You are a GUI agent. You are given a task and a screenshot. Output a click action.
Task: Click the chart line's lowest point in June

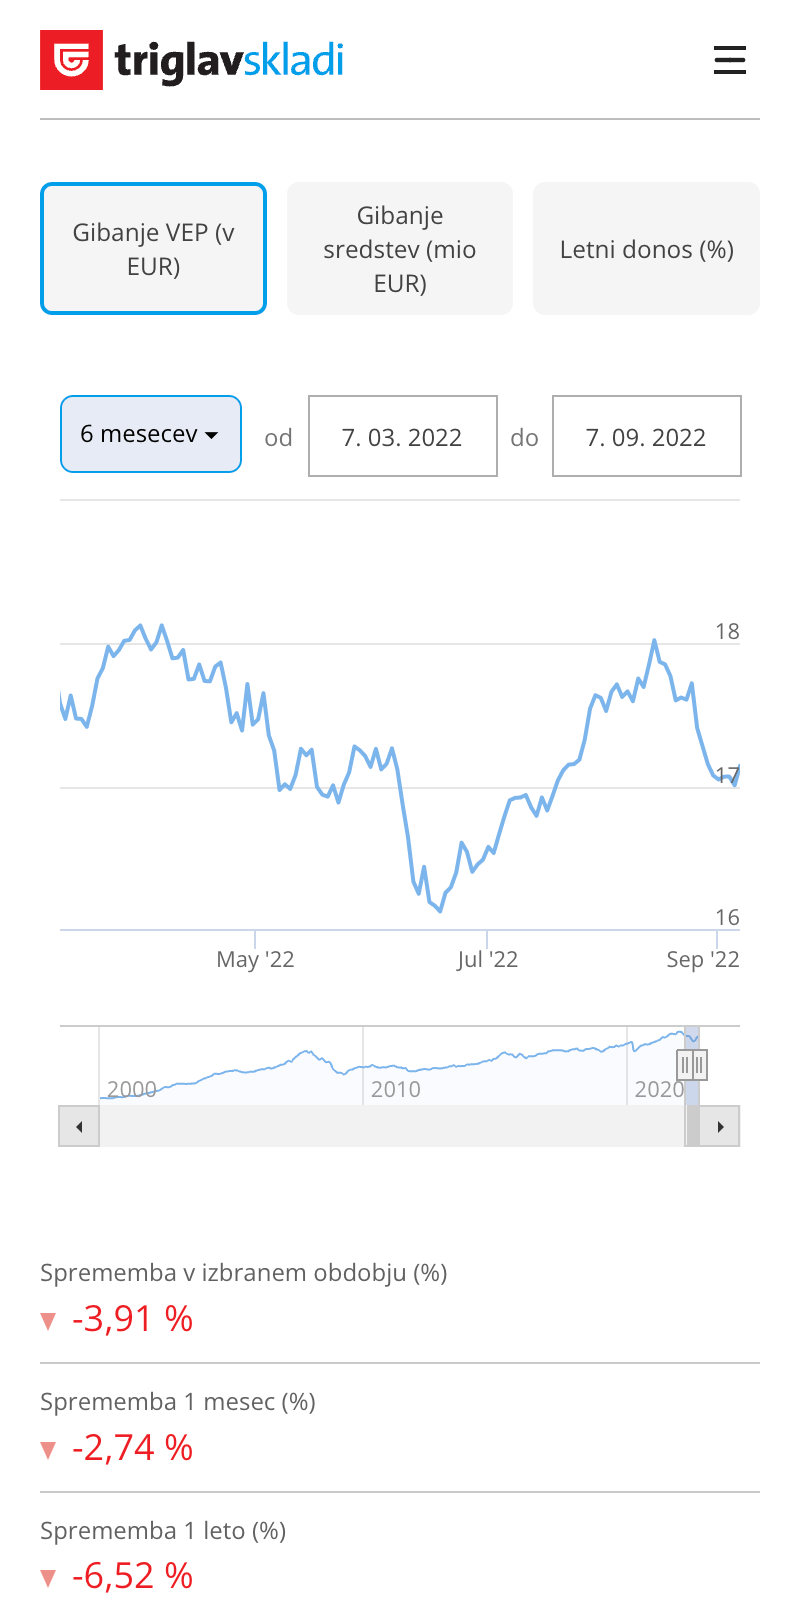(440, 910)
